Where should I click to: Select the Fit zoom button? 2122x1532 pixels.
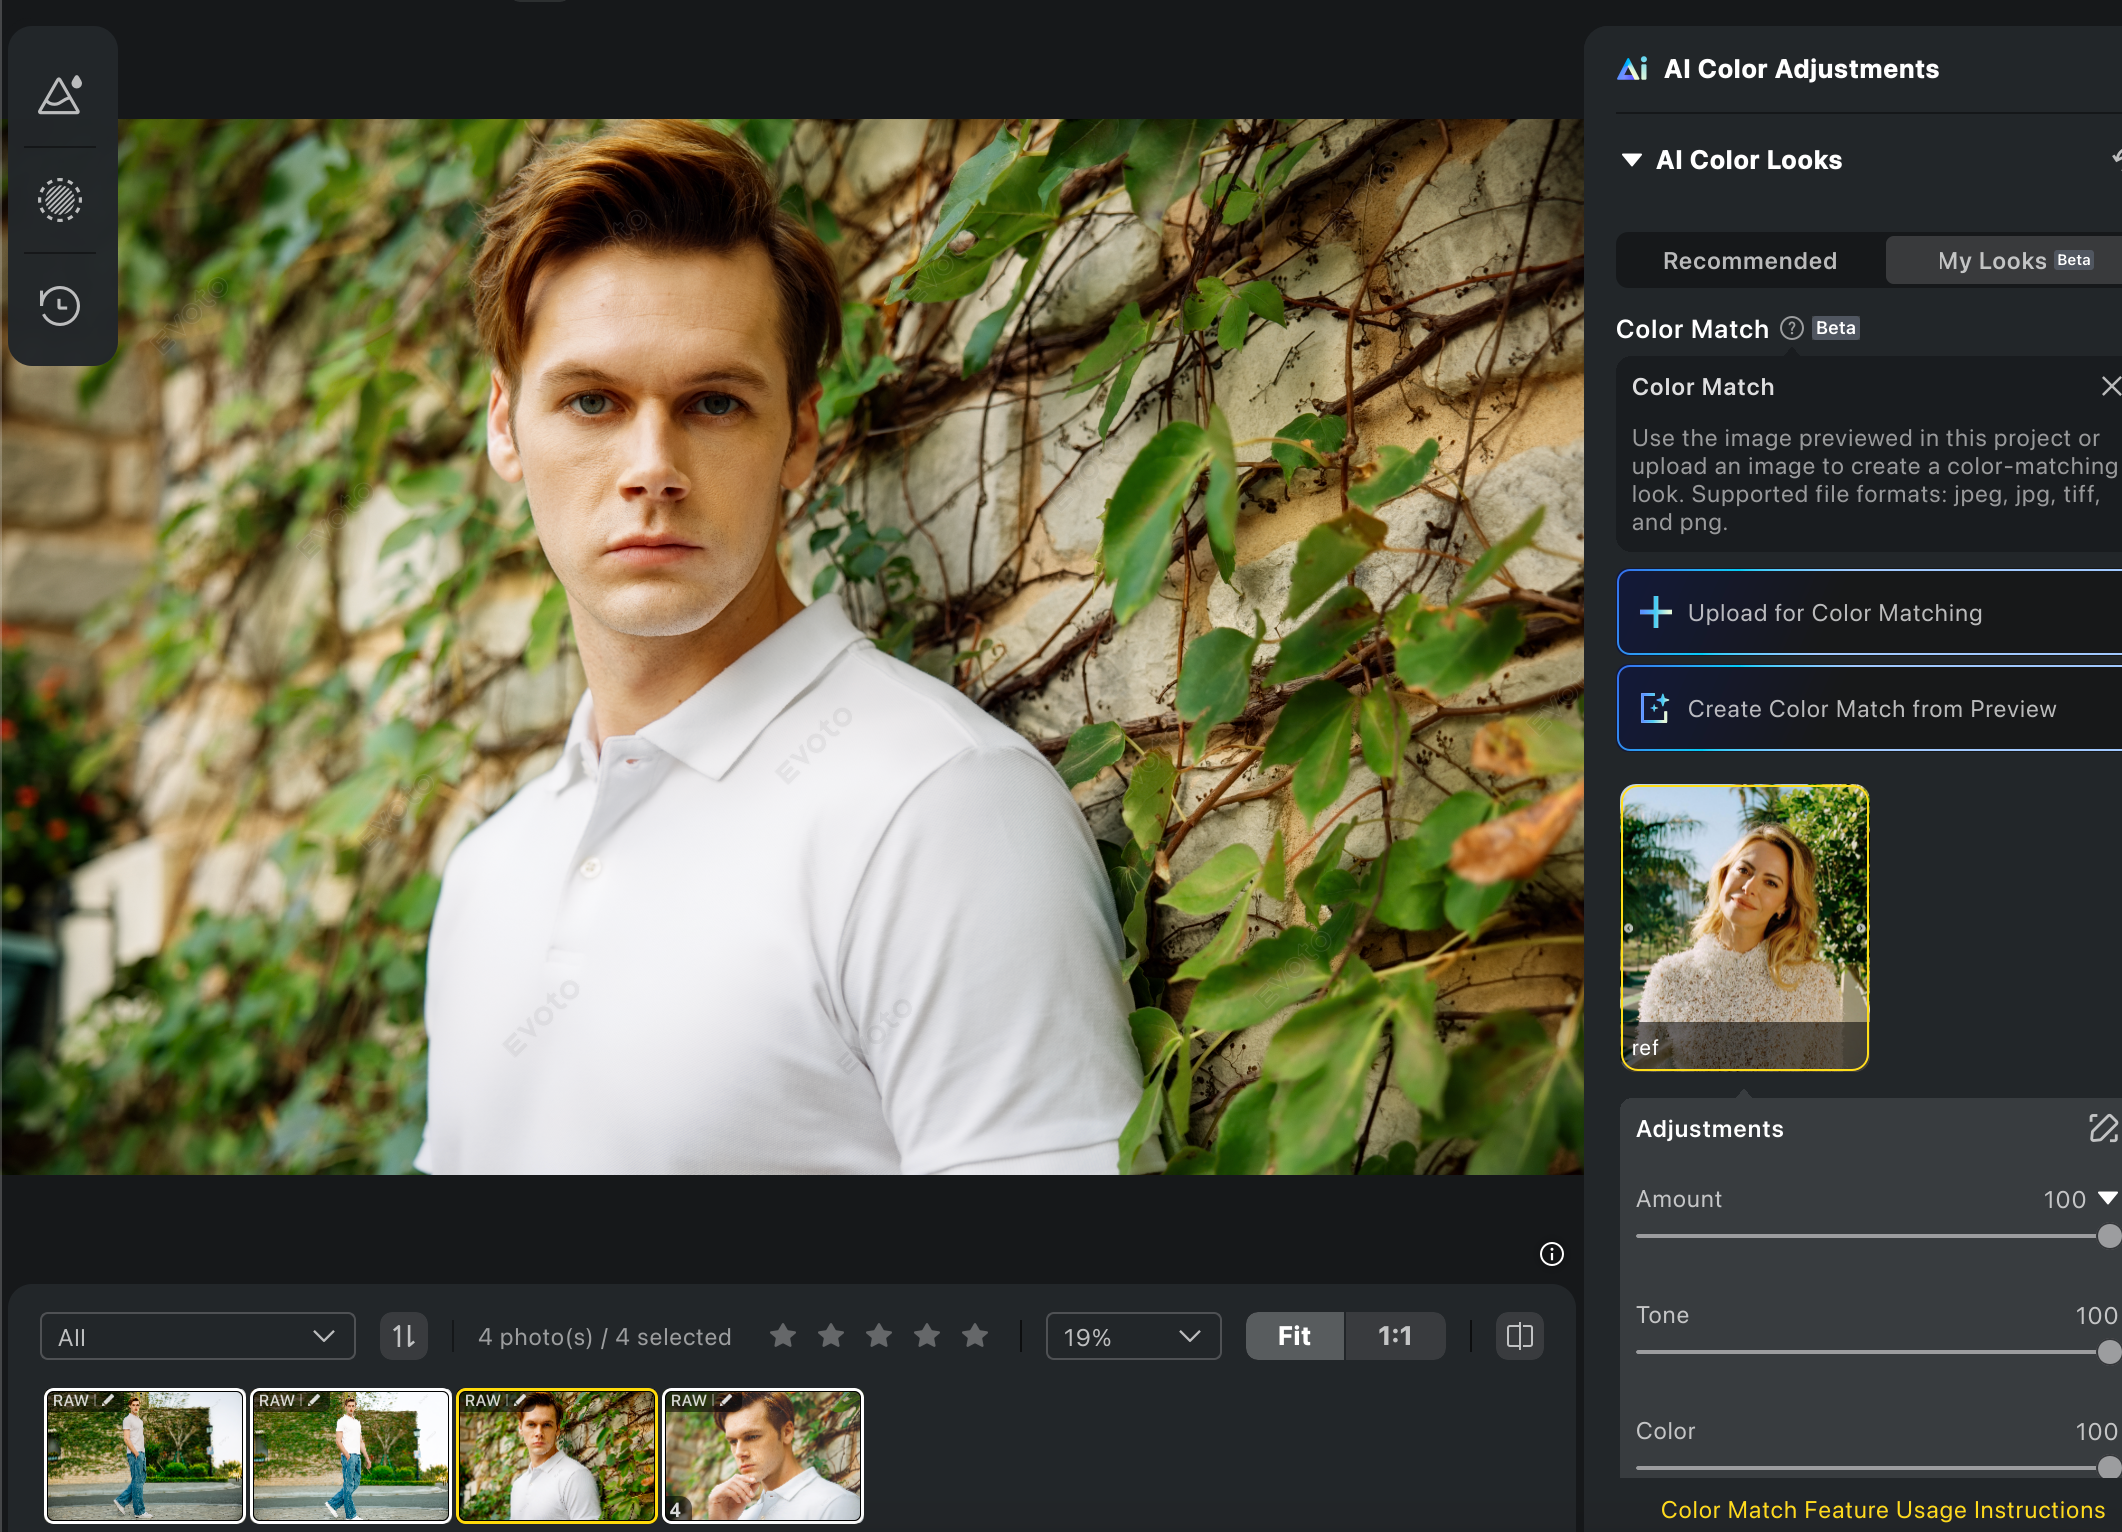[1295, 1336]
